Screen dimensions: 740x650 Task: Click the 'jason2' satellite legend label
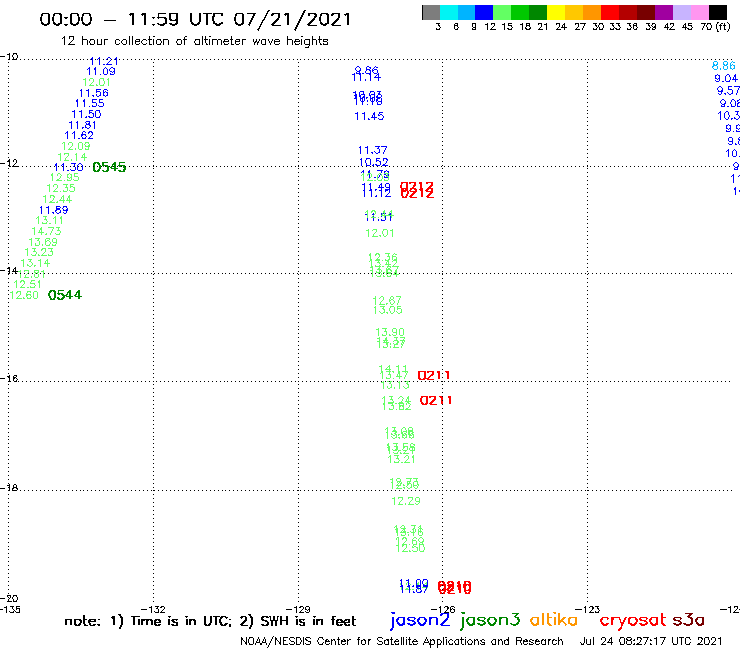(420, 620)
